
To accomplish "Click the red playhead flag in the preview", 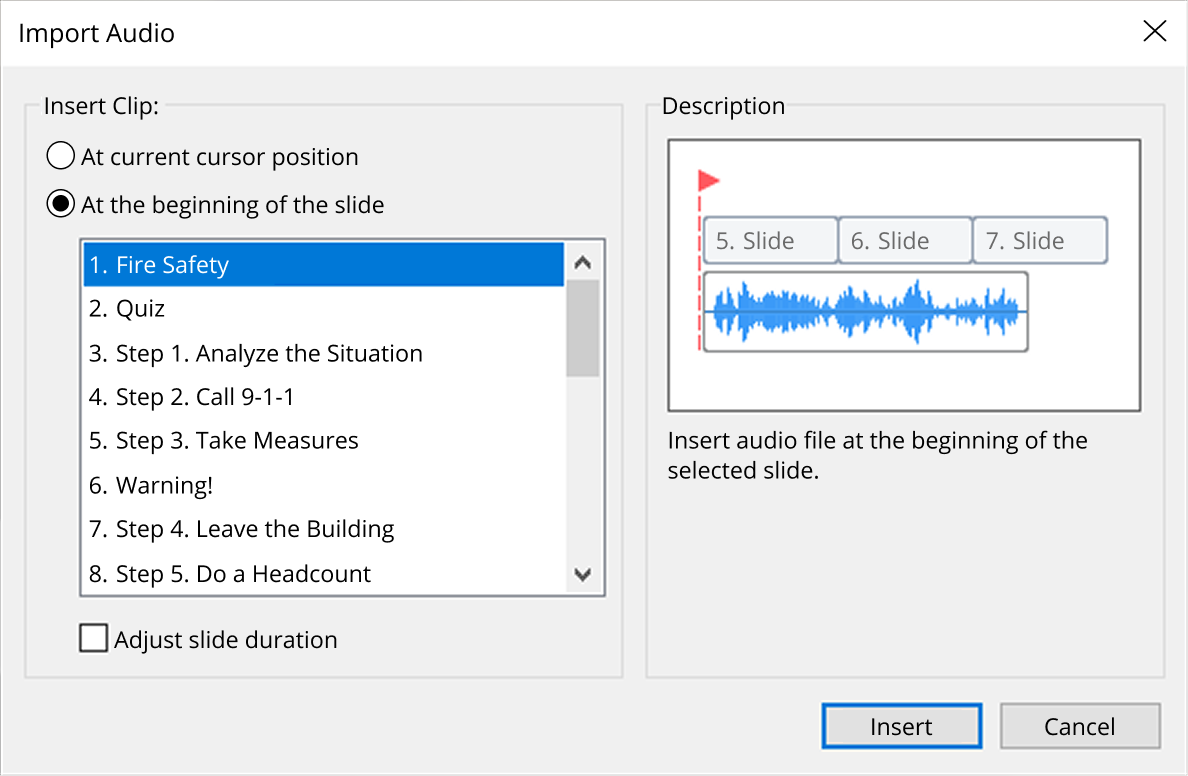I will 709,181.
